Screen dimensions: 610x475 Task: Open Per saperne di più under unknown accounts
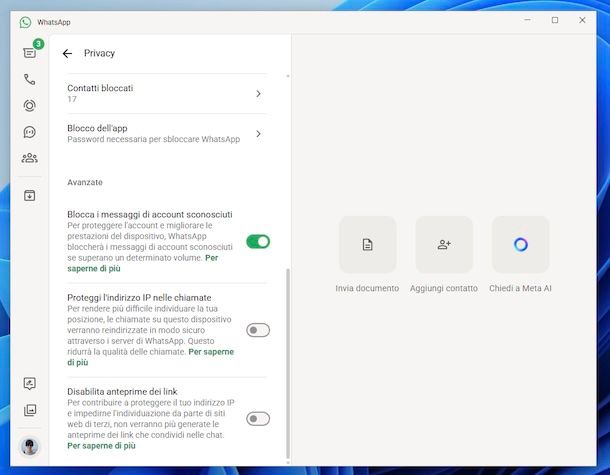point(94,268)
